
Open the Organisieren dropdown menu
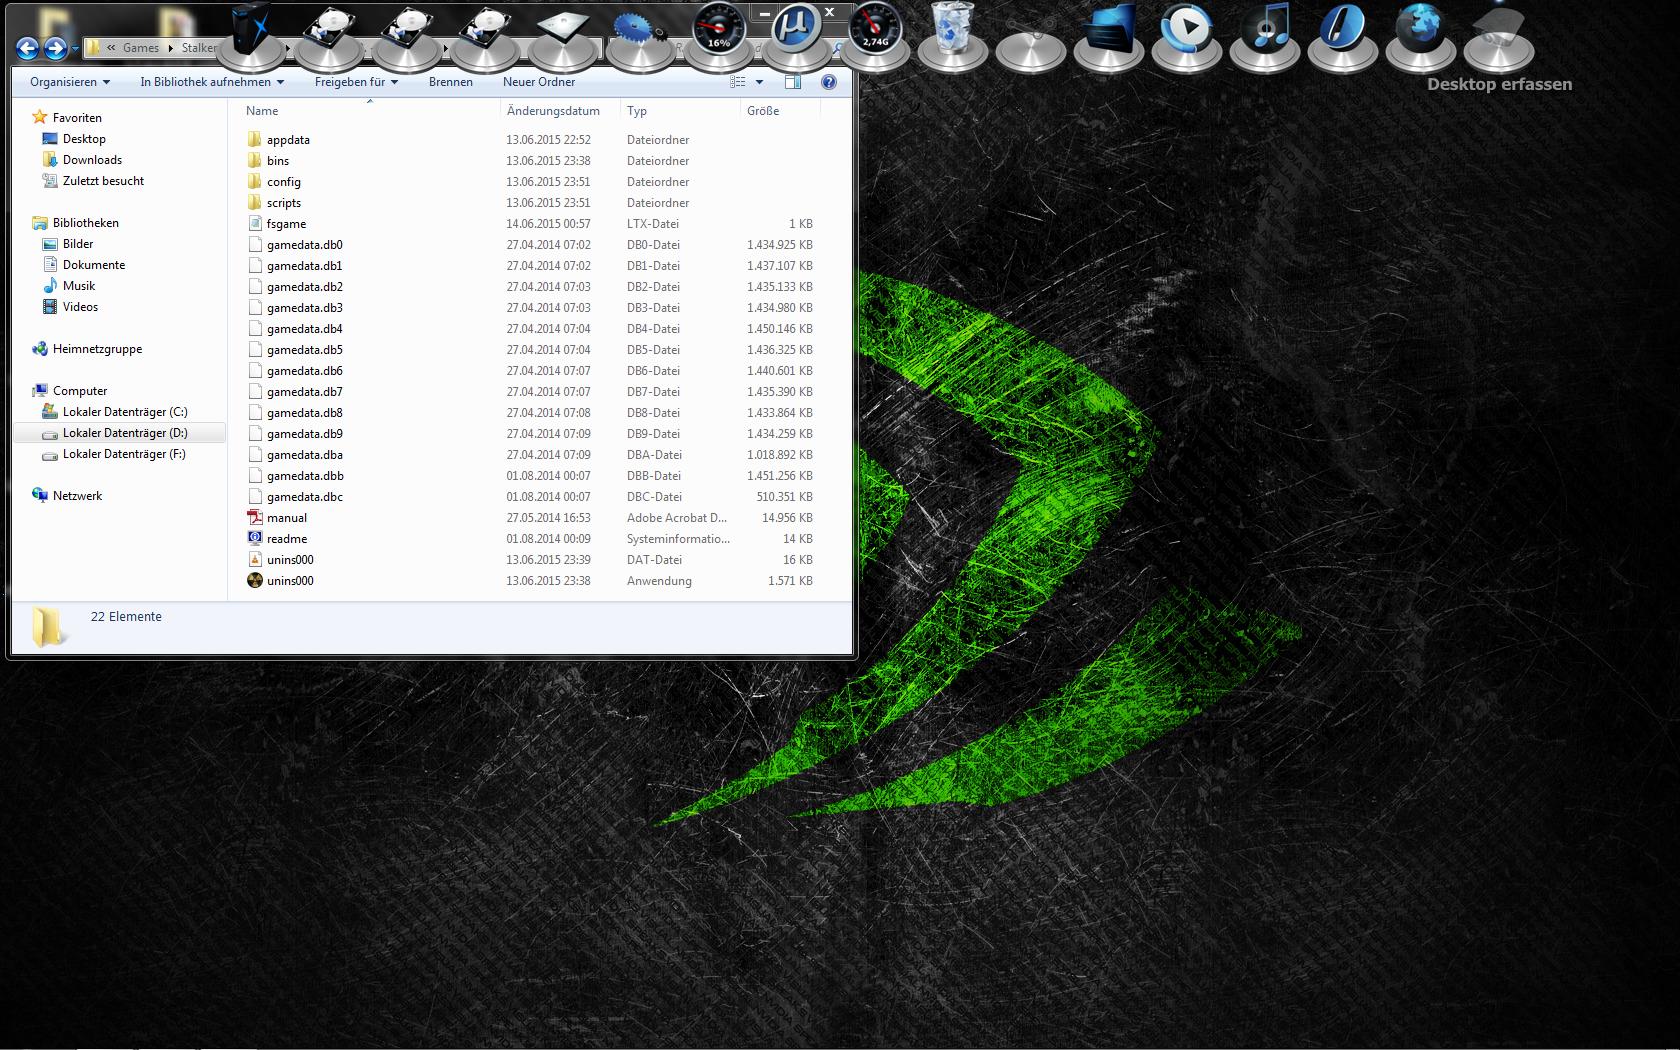click(70, 82)
